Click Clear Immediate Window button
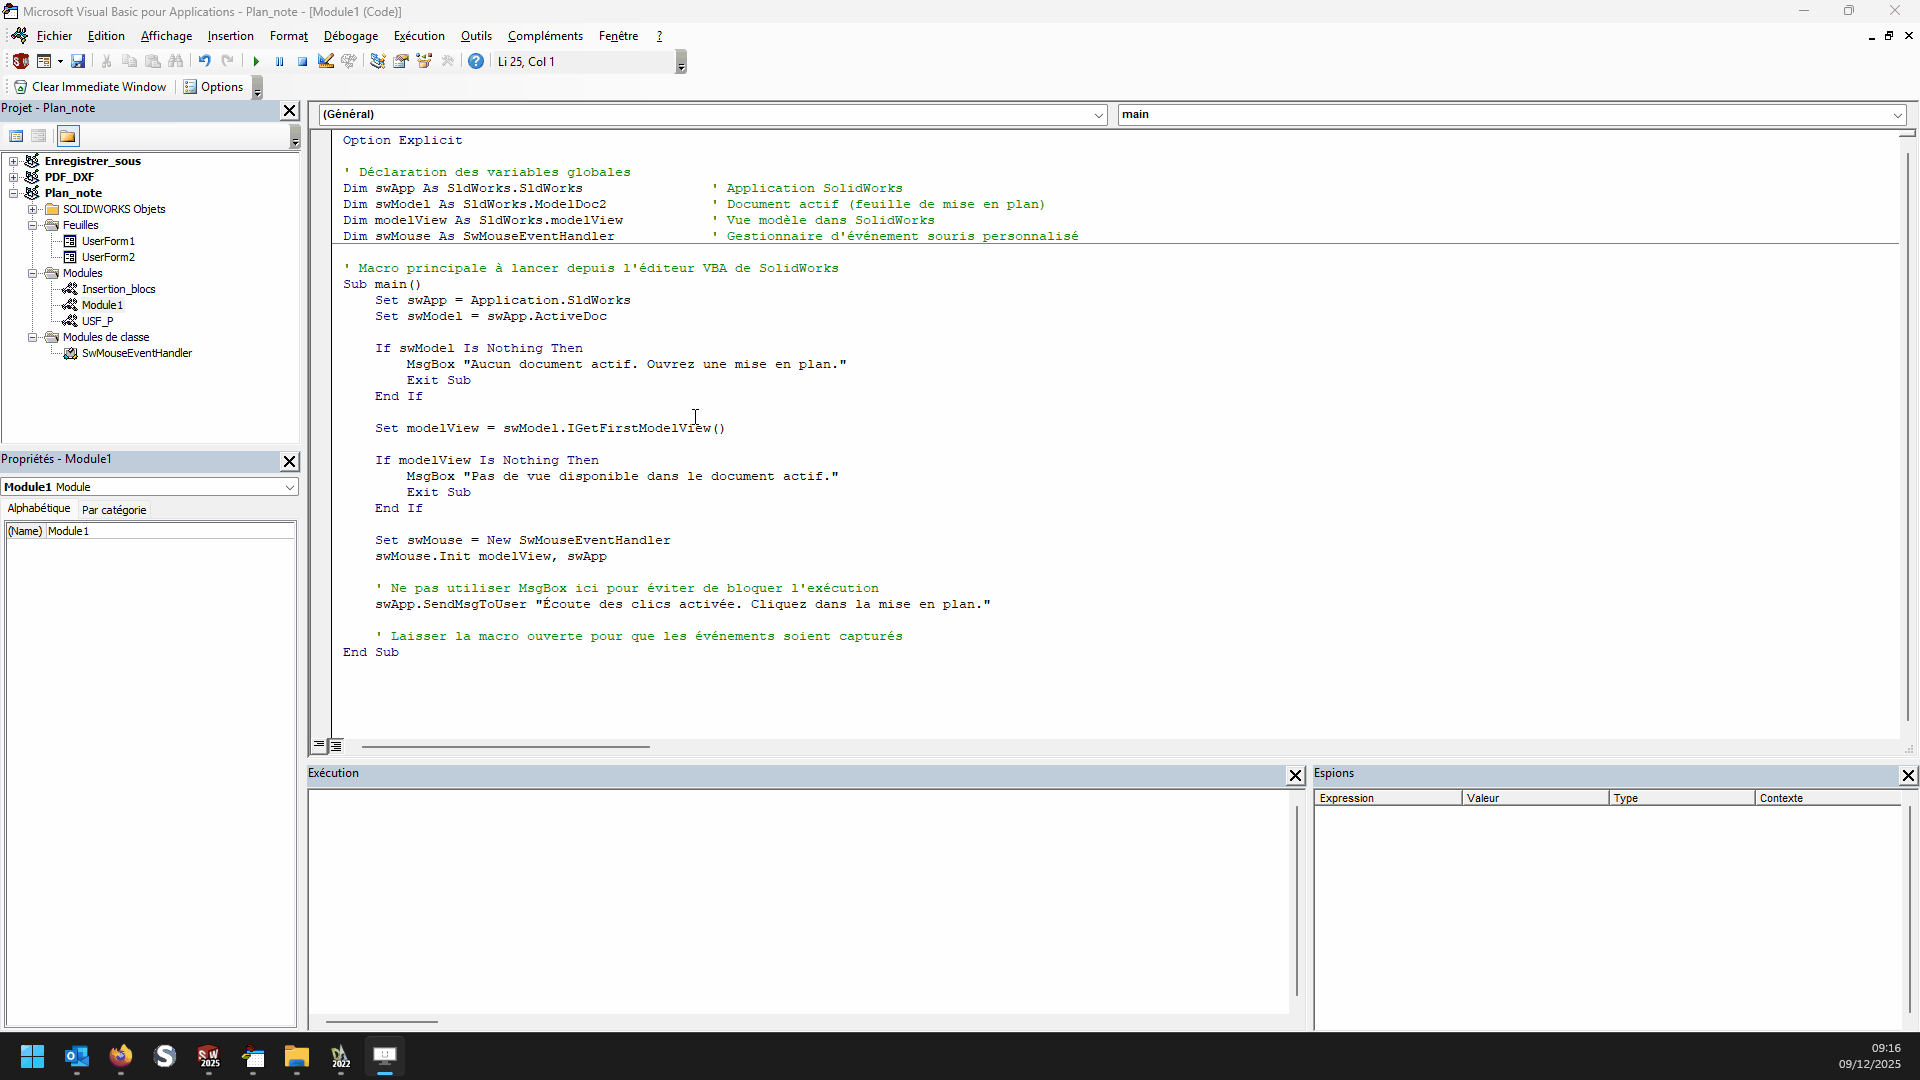The width and height of the screenshot is (1920, 1080). tap(90, 87)
